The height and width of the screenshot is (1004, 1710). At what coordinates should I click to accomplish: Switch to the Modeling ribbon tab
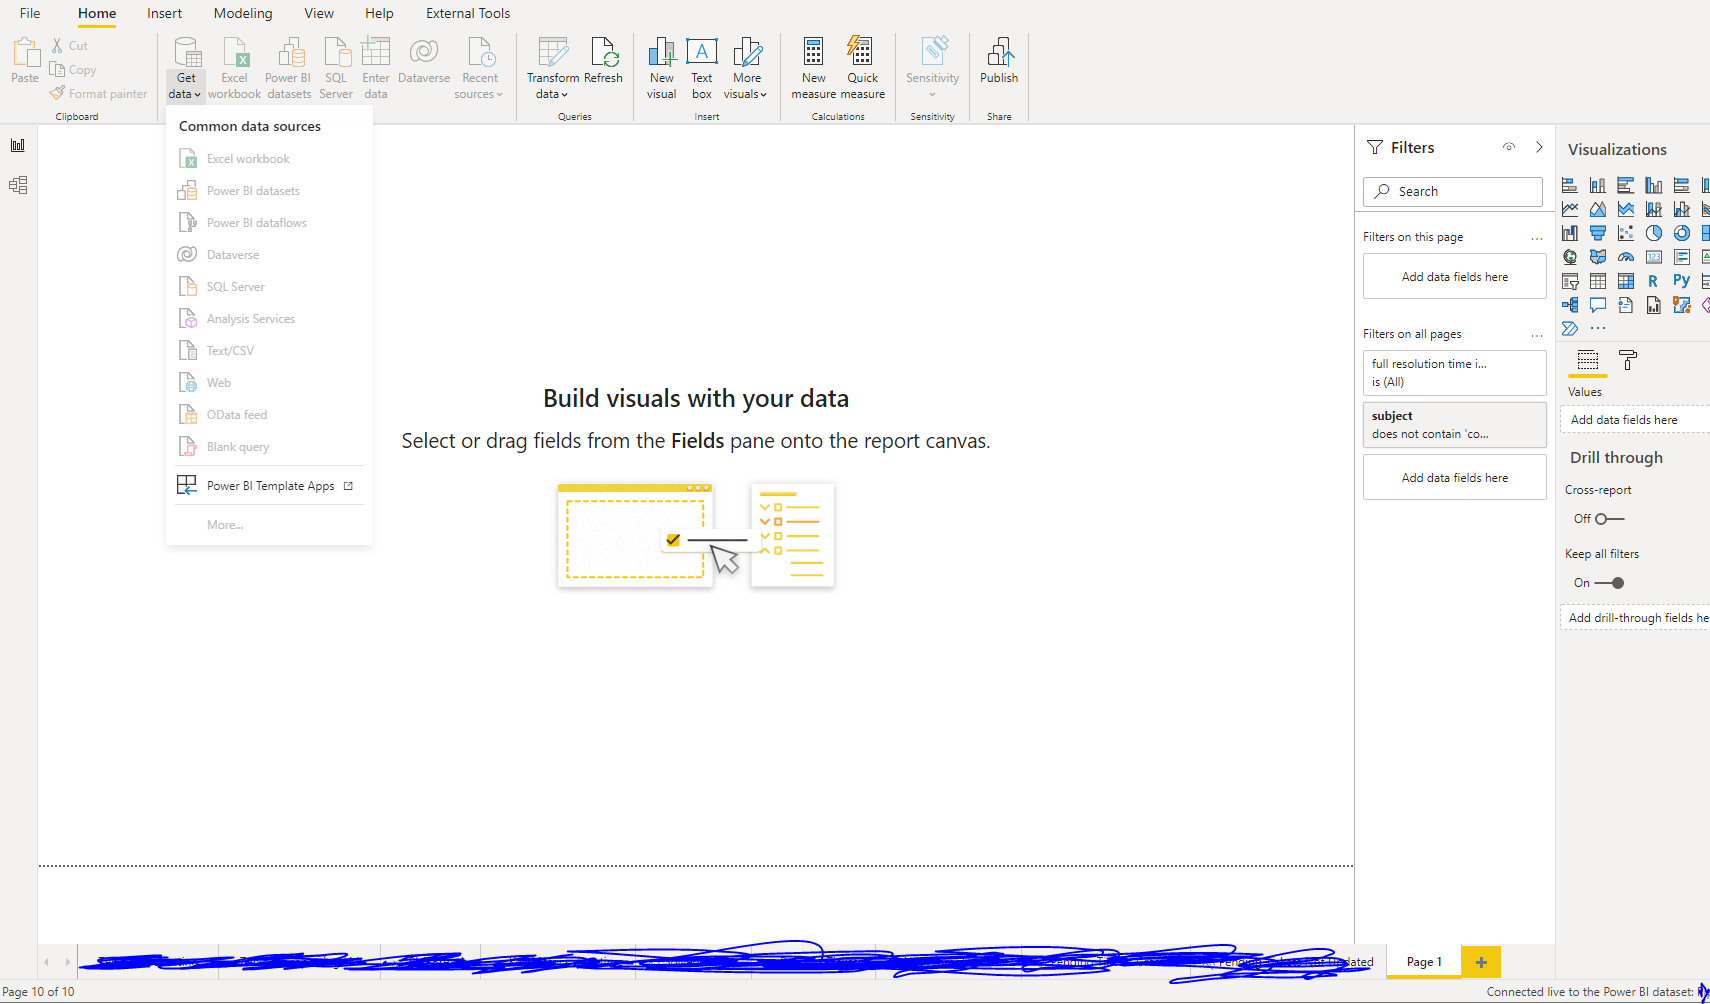pos(243,13)
